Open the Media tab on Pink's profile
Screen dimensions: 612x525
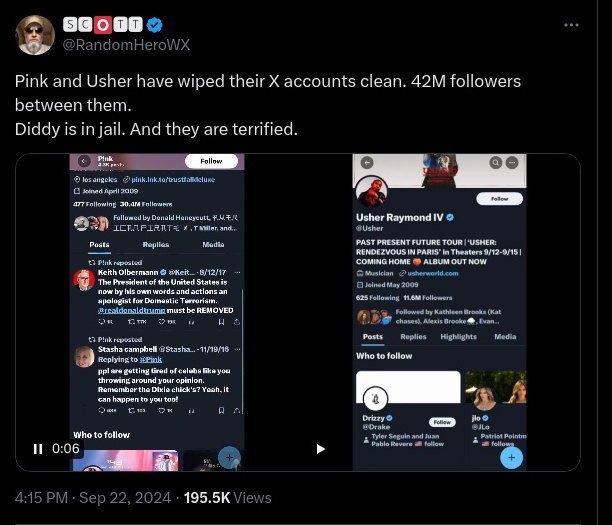point(213,244)
